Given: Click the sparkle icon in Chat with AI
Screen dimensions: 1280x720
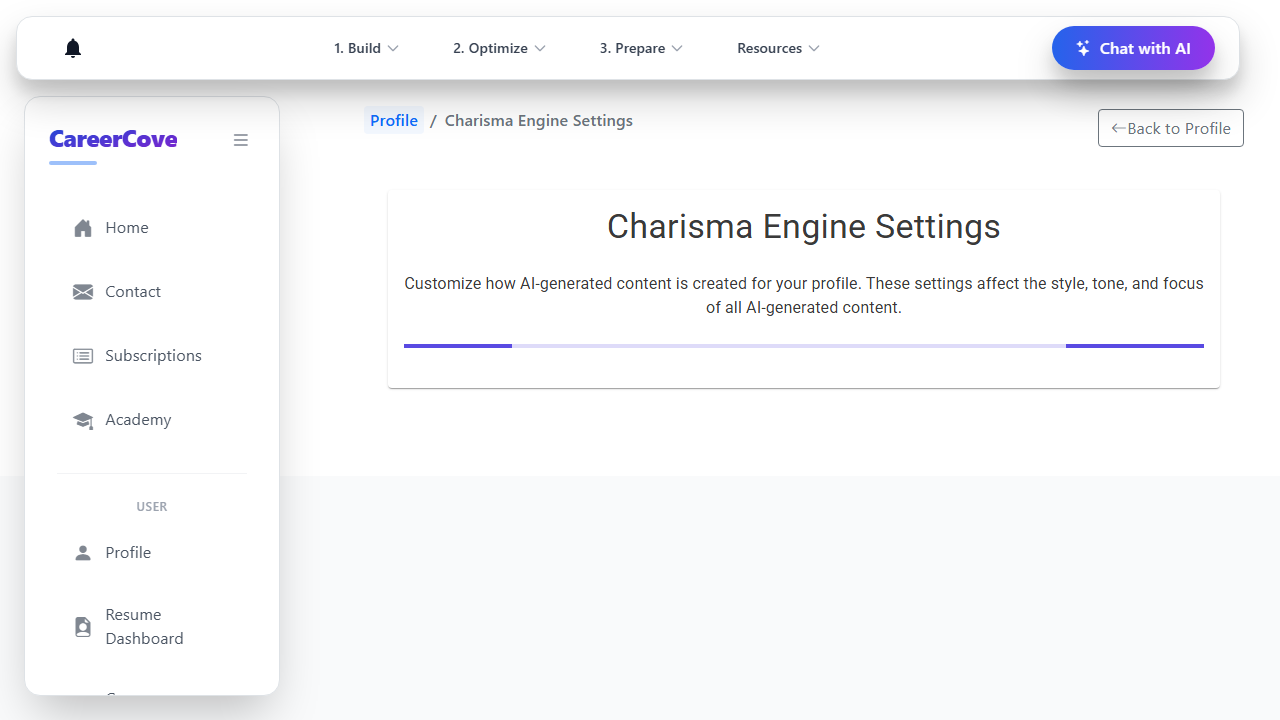Looking at the screenshot, I should tap(1083, 48).
